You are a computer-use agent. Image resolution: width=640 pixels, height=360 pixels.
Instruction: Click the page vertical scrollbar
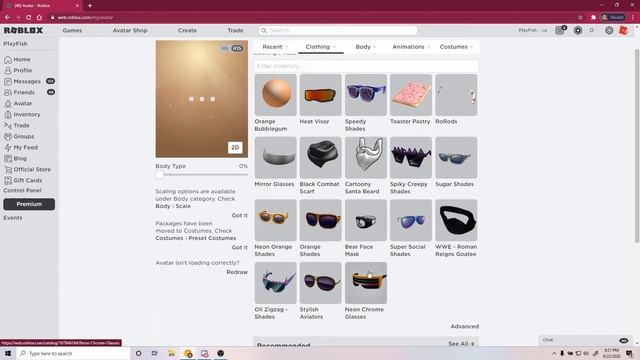click(x=637, y=146)
